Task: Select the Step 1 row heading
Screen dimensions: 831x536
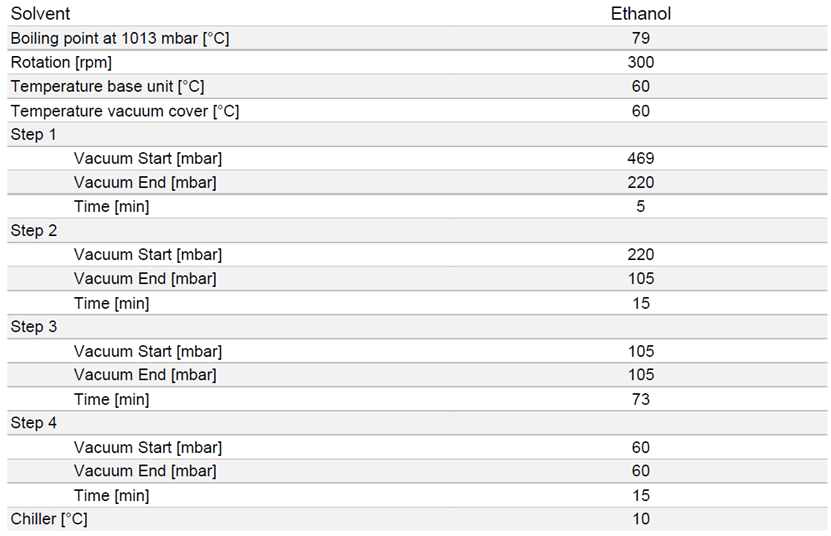Action: [34, 134]
